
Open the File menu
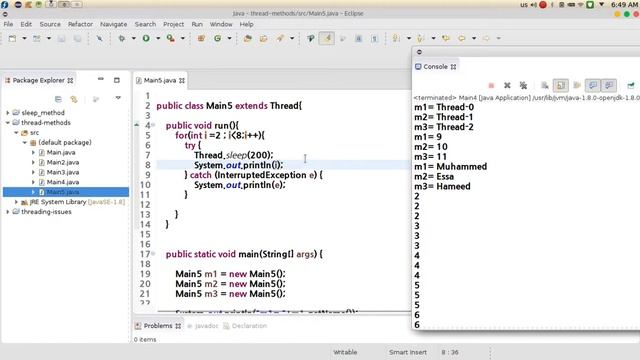tap(8, 24)
